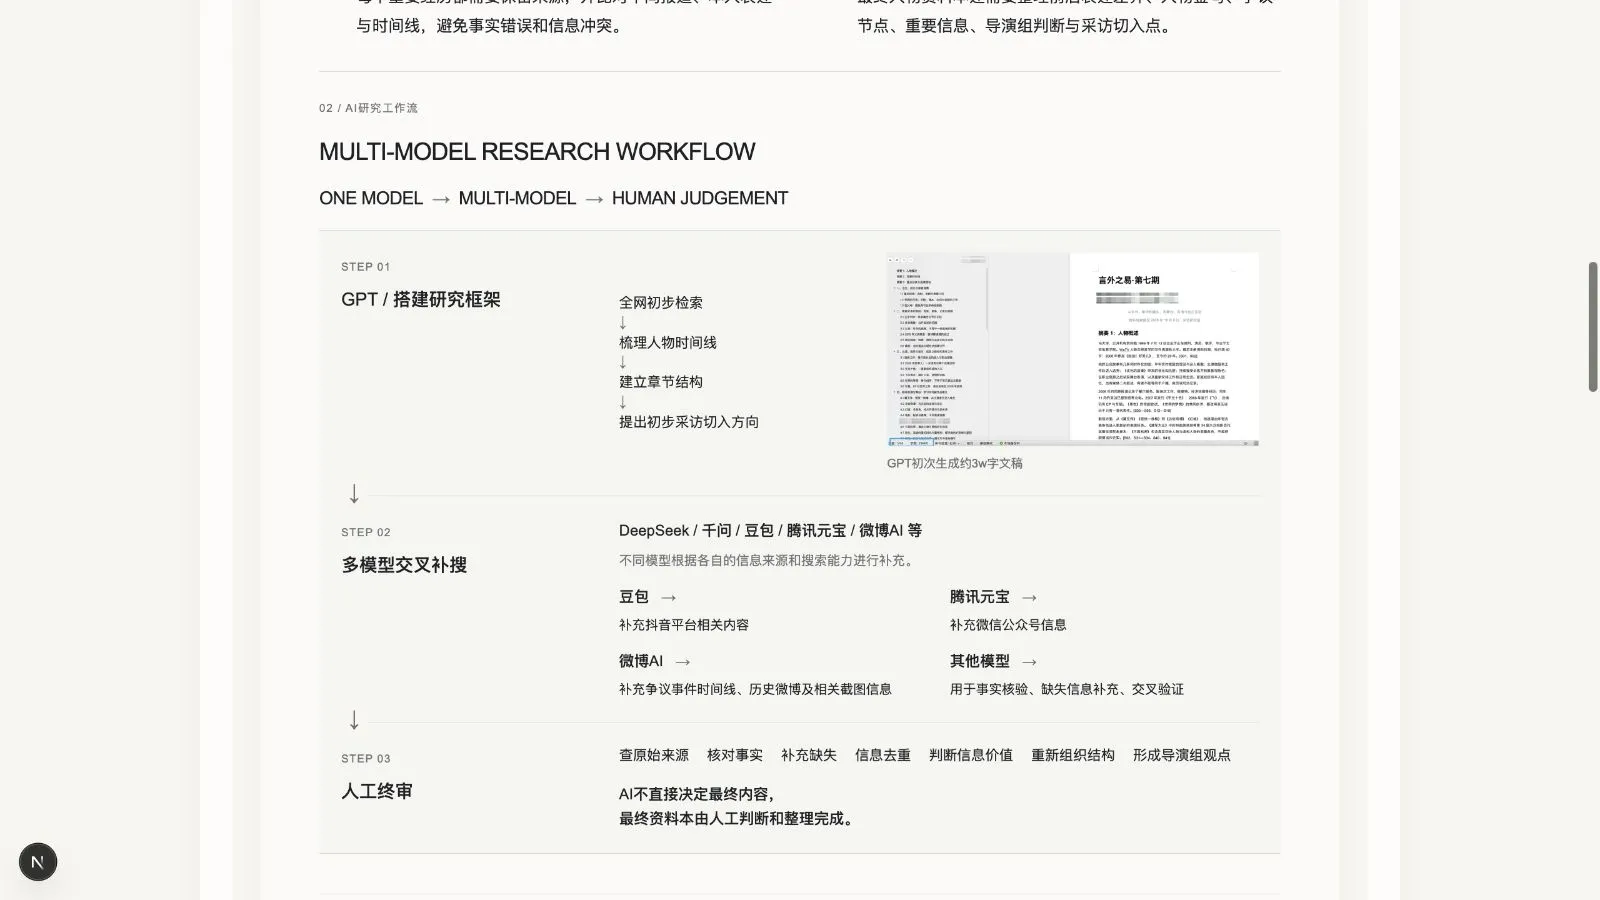The image size is (1600, 900).
Task: Click the caption 'GPT初次生成约3w字文稿'
Action: [955, 463]
